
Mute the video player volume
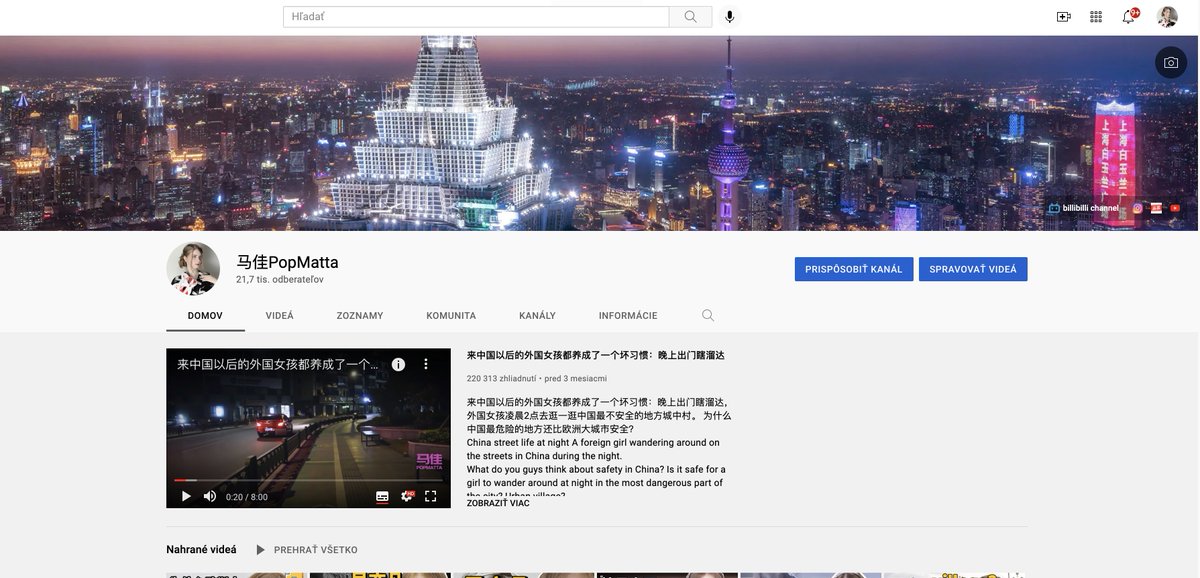(210, 496)
